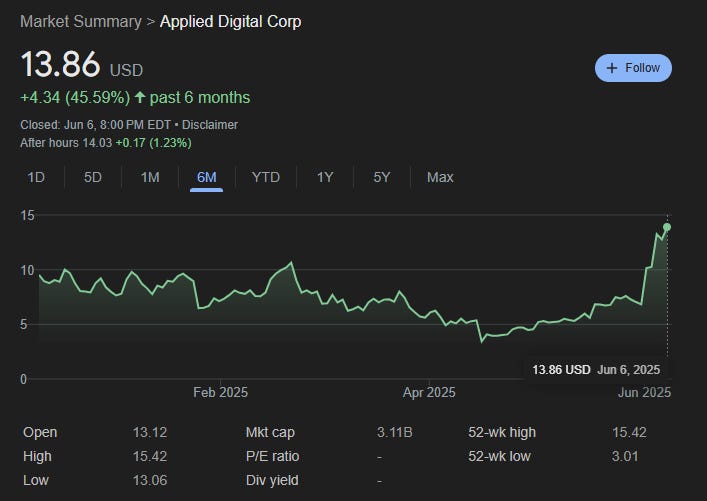707x501 pixels.
Task: Switch chart to 5D range
Action: point(93,177)
